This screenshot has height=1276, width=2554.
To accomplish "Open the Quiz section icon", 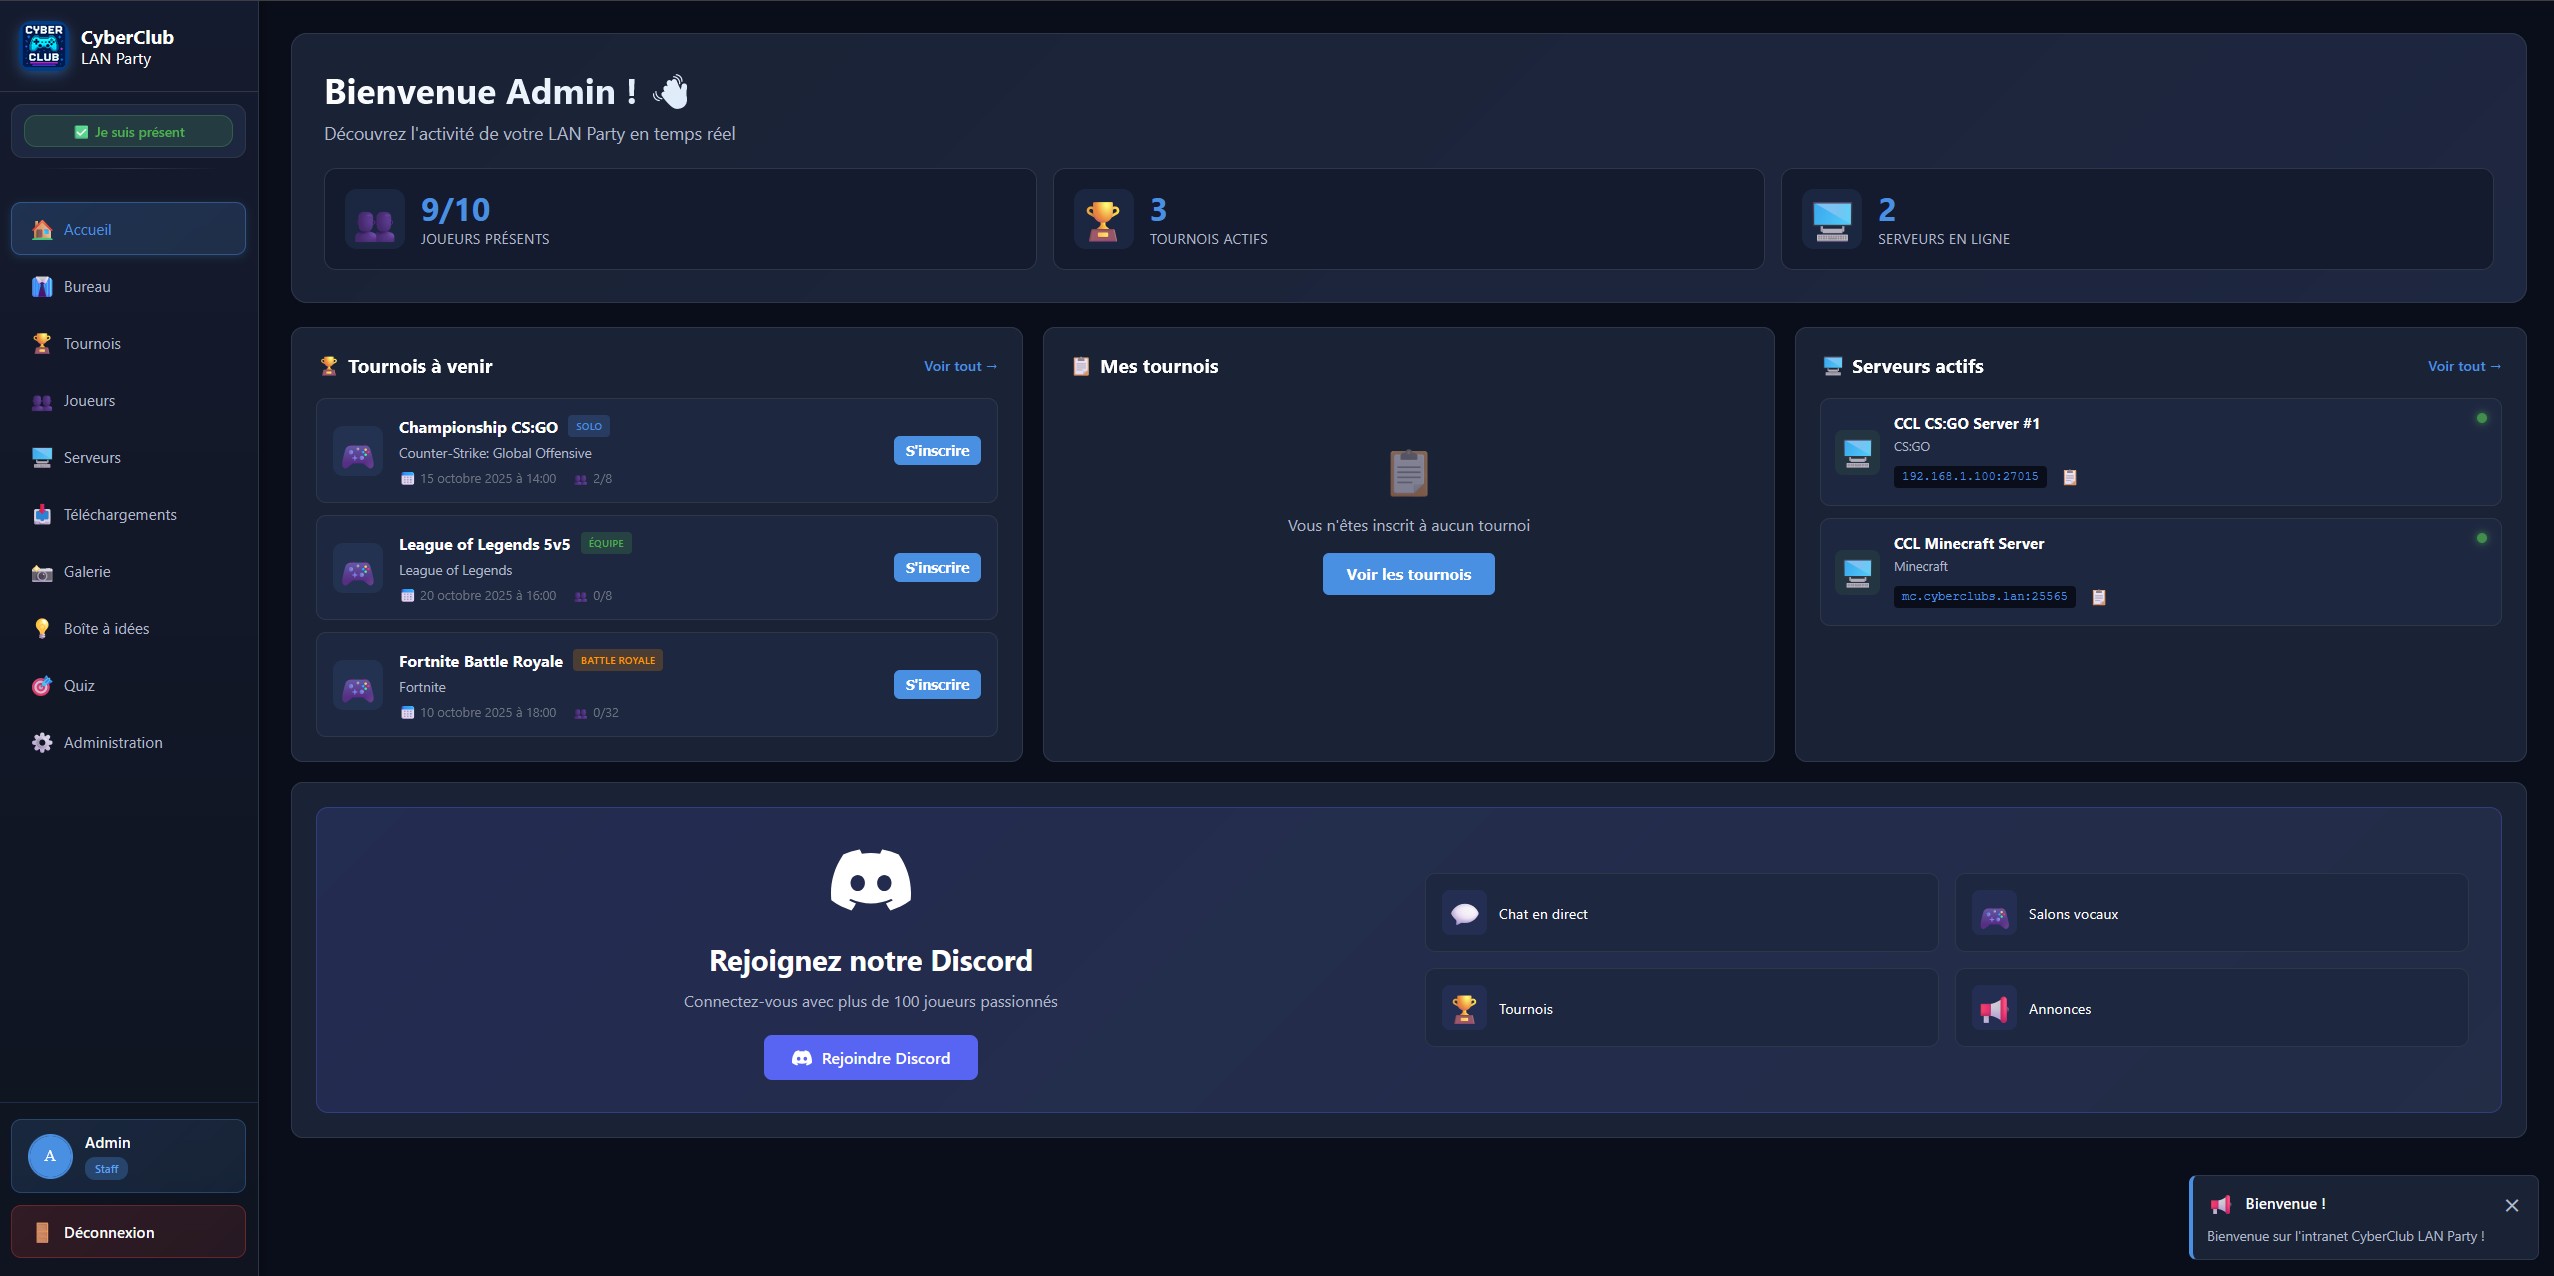I will [42, 685].
